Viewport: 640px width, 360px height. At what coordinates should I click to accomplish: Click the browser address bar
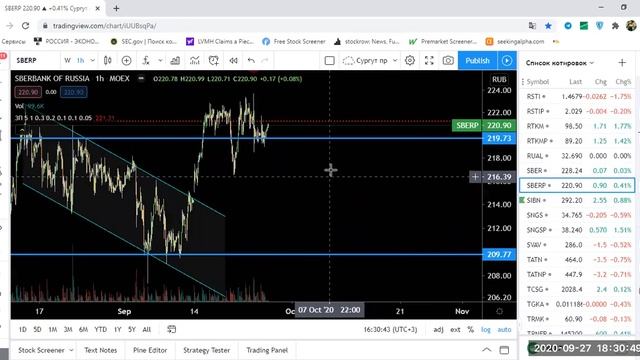tap(282, 26)
